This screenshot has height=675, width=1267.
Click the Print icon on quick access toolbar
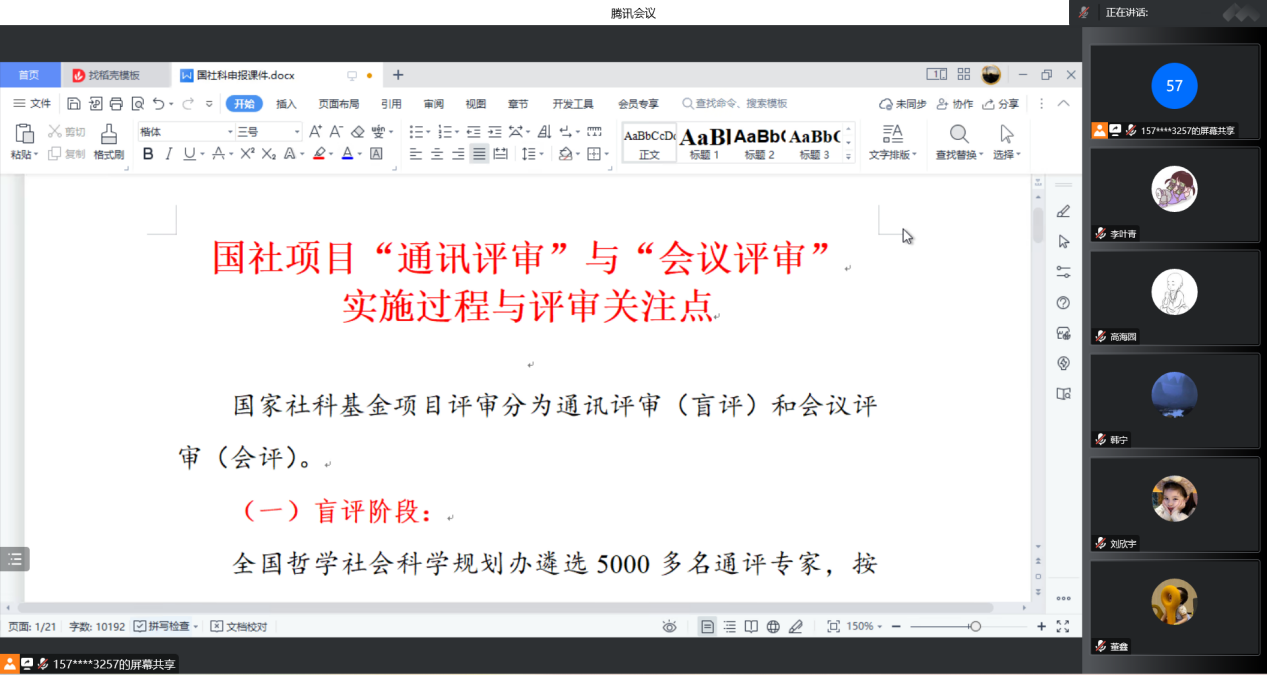click(116, 103)
